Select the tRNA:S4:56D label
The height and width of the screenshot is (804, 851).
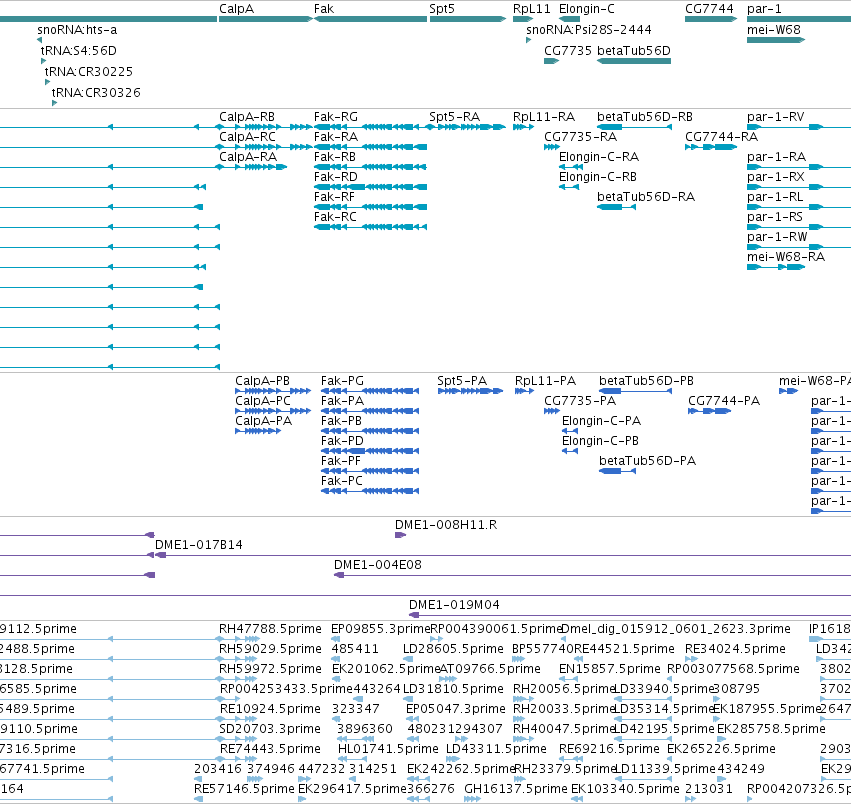[x=79, y=51]
